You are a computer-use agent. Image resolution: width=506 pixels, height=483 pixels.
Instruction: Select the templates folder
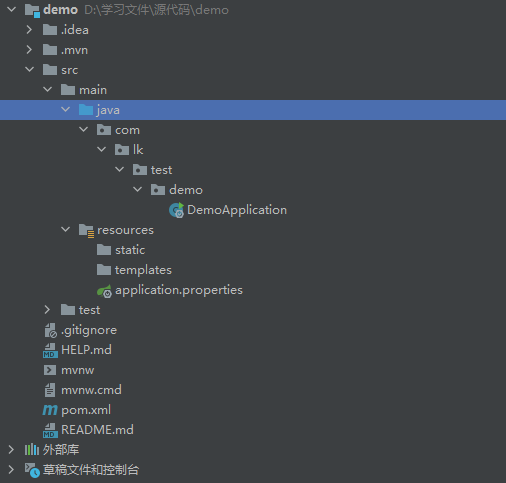[x=143, y=270]
